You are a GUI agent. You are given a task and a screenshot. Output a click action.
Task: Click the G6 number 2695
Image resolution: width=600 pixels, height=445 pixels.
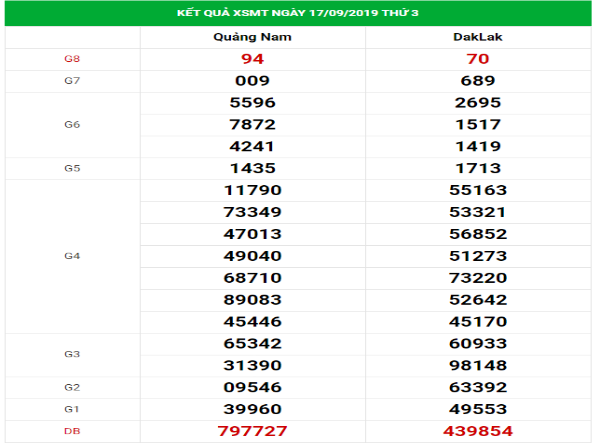point(478,103)
